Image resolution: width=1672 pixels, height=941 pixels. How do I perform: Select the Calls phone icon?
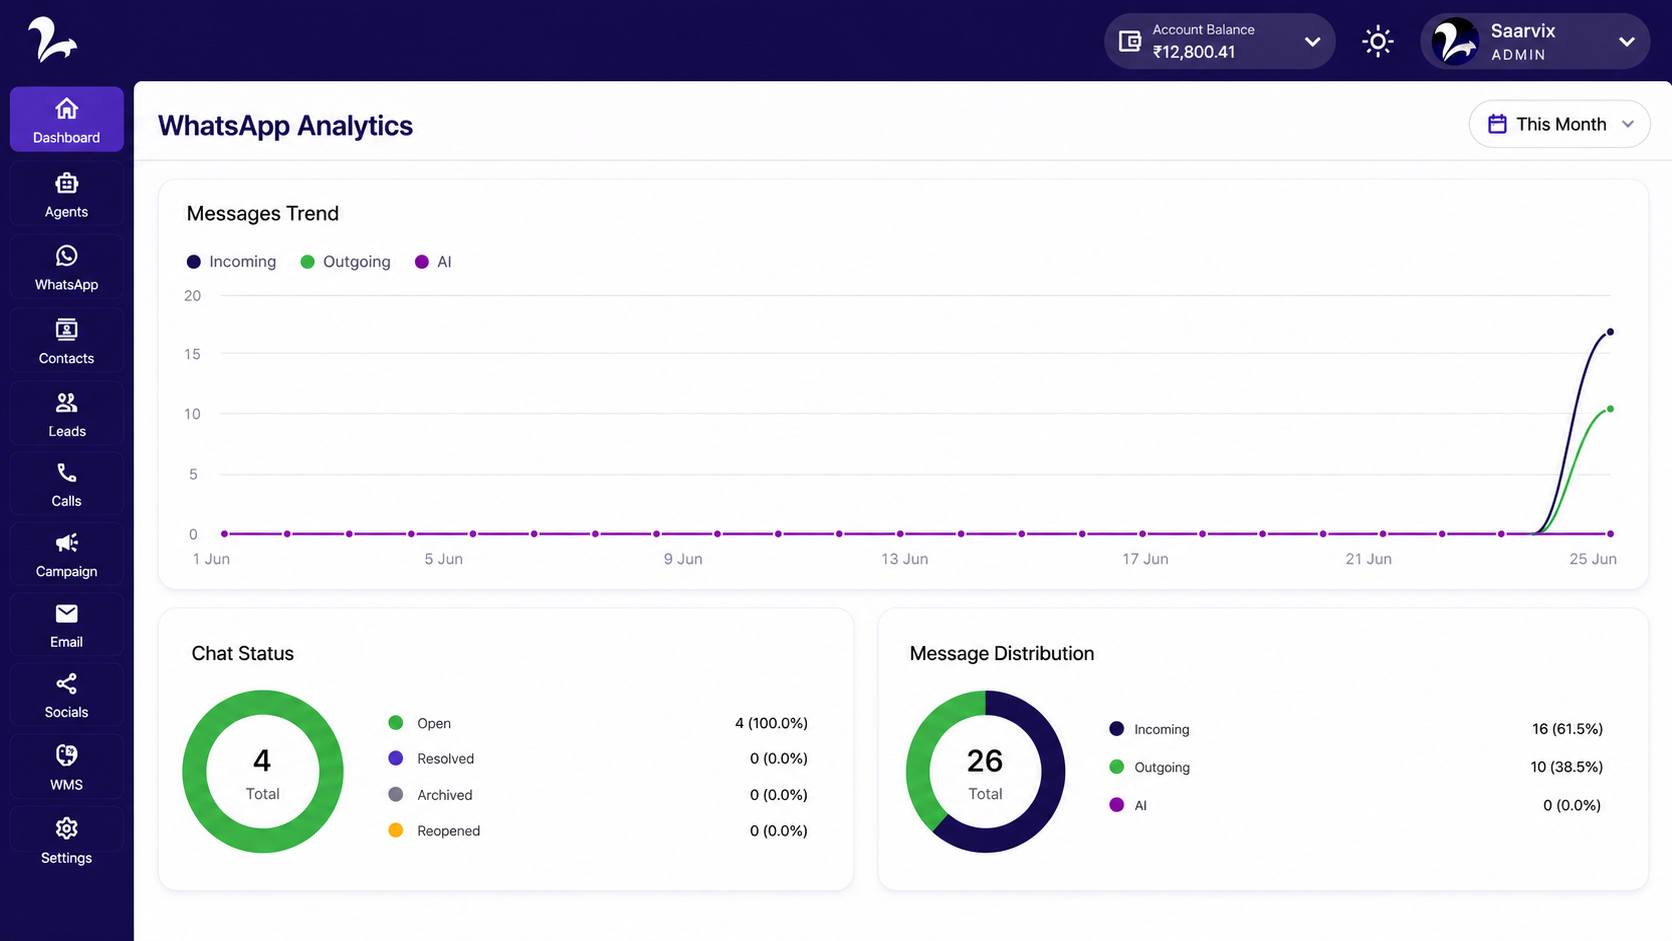pos(66,472)
